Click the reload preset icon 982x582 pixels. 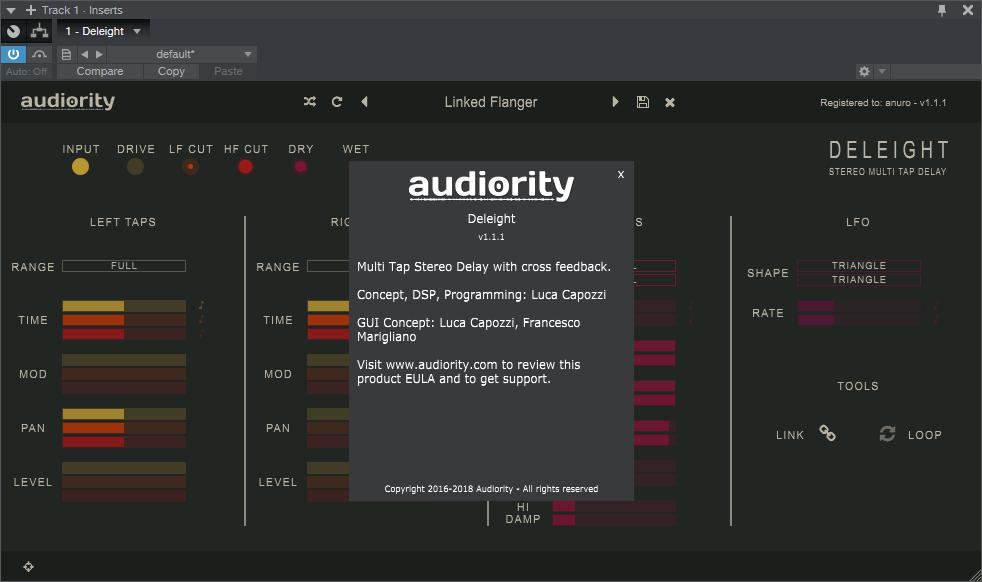(x=337, y=101)
